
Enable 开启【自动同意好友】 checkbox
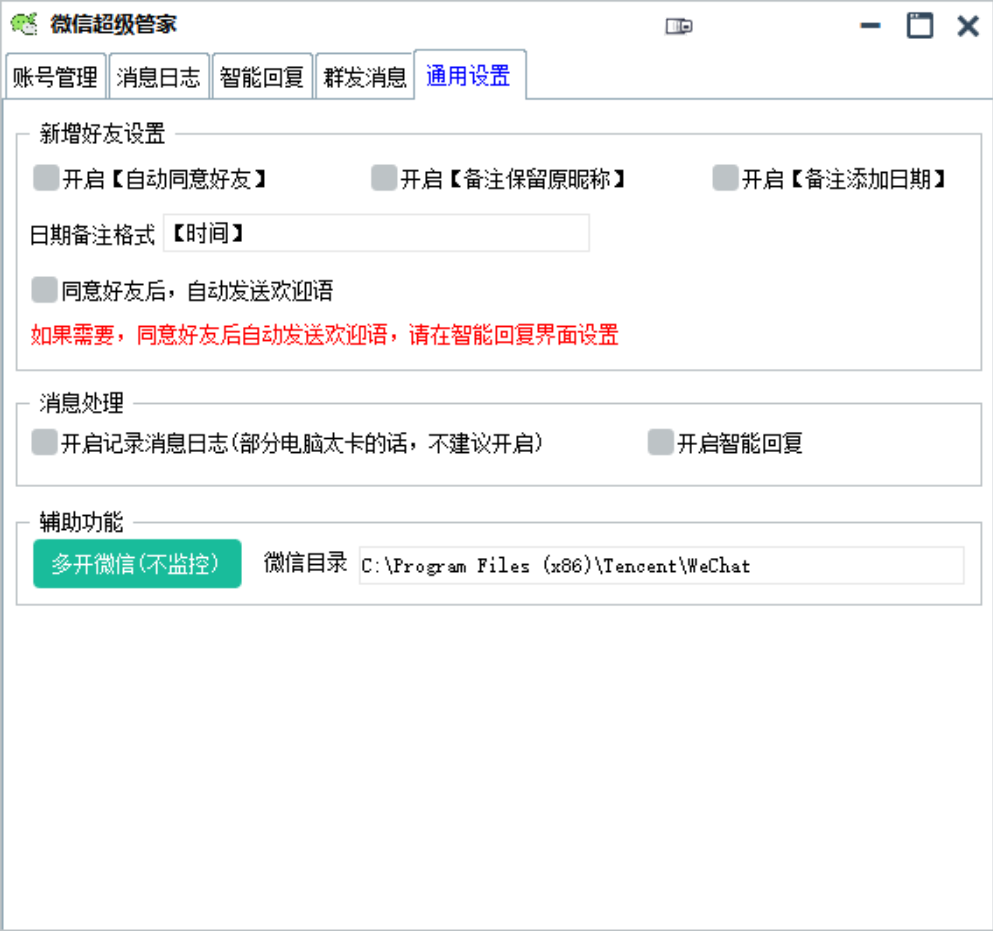pos(46,178)
